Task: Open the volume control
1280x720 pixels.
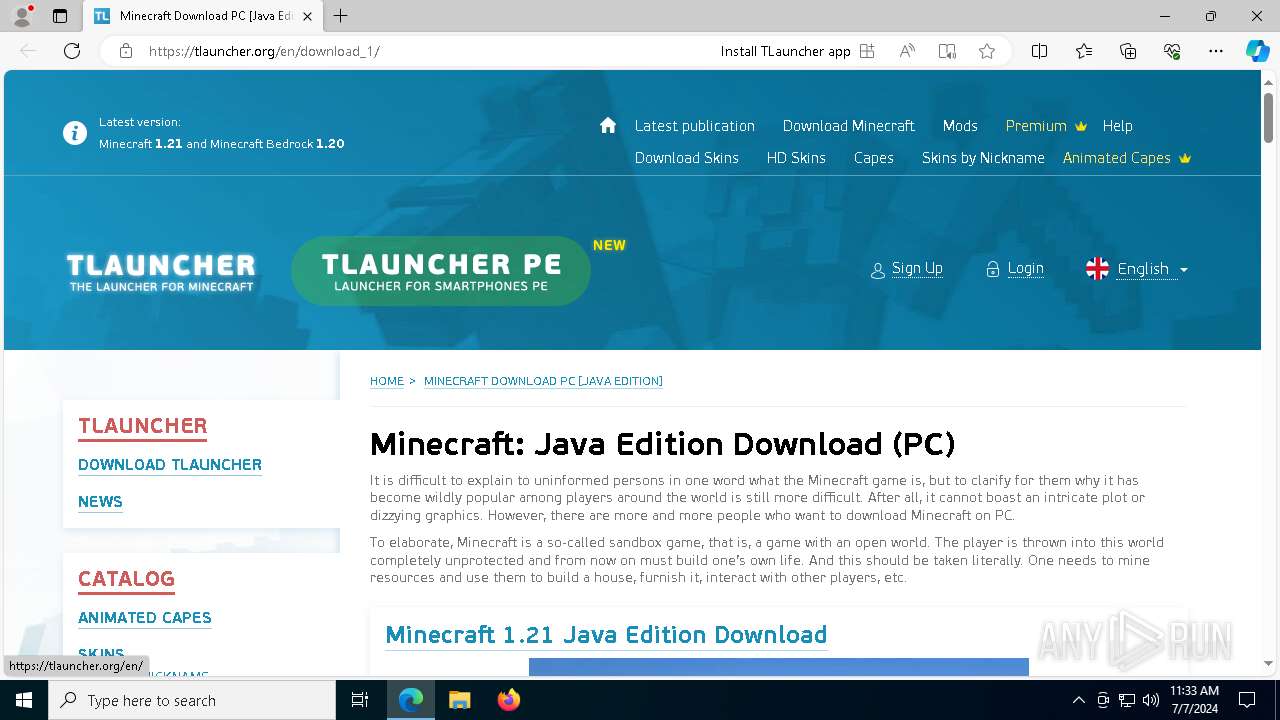Action: coord(1150,700)
